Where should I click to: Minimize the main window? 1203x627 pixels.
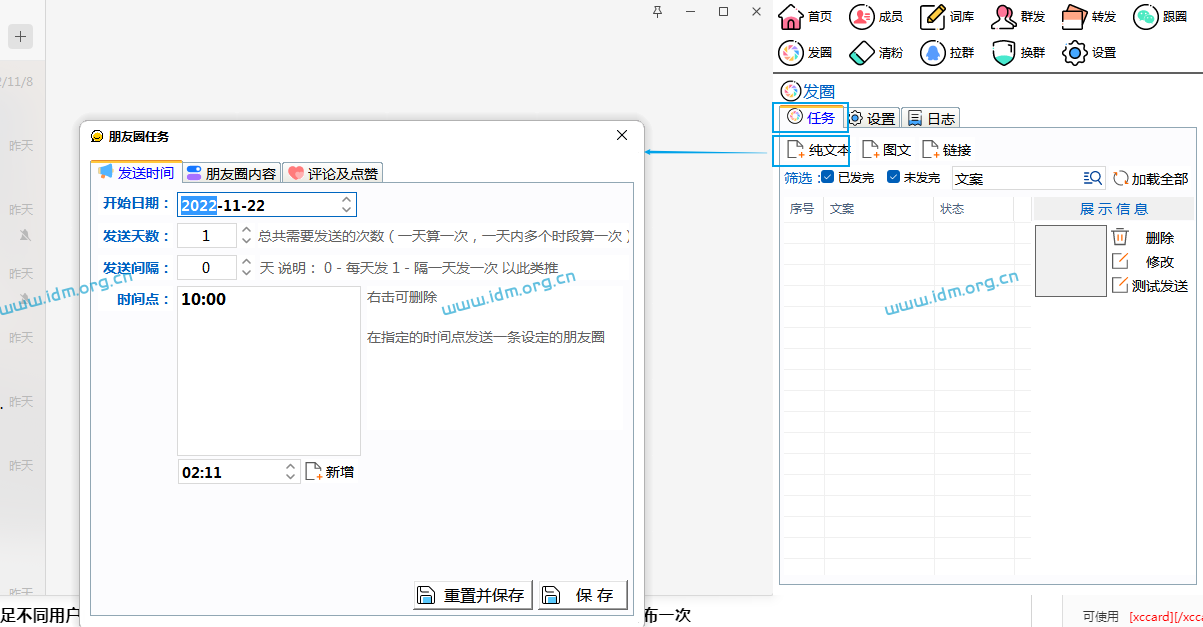pyautogui.click(x=690, y=11)
